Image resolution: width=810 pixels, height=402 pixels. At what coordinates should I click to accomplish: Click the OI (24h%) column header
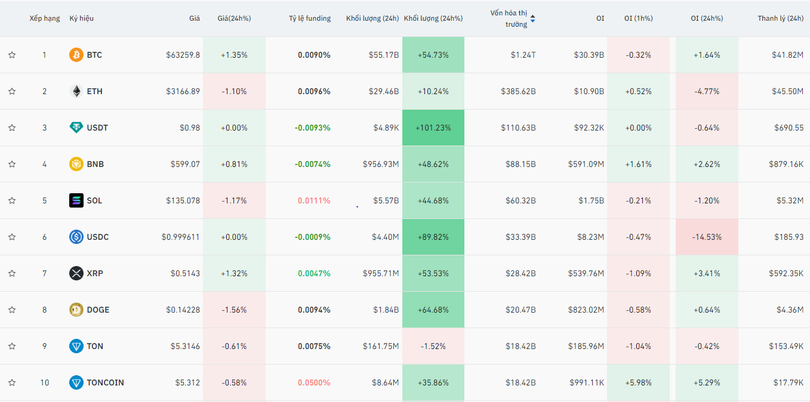coord(706,18)
